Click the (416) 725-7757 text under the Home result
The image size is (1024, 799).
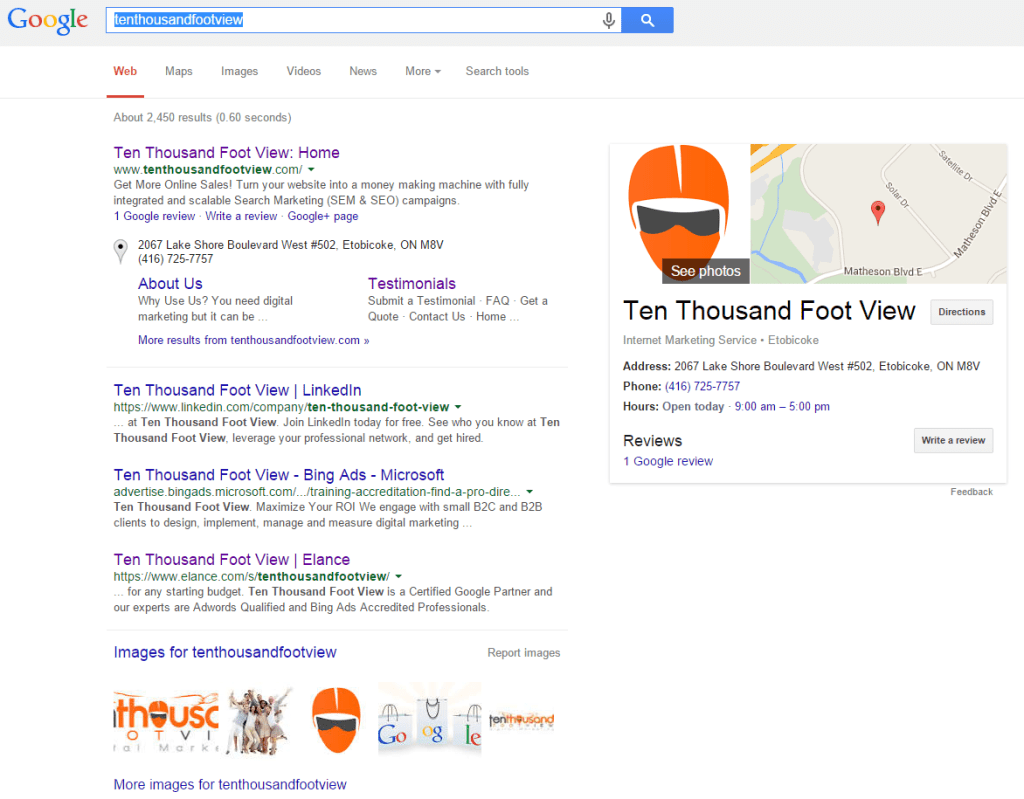[x=176, y=259]
